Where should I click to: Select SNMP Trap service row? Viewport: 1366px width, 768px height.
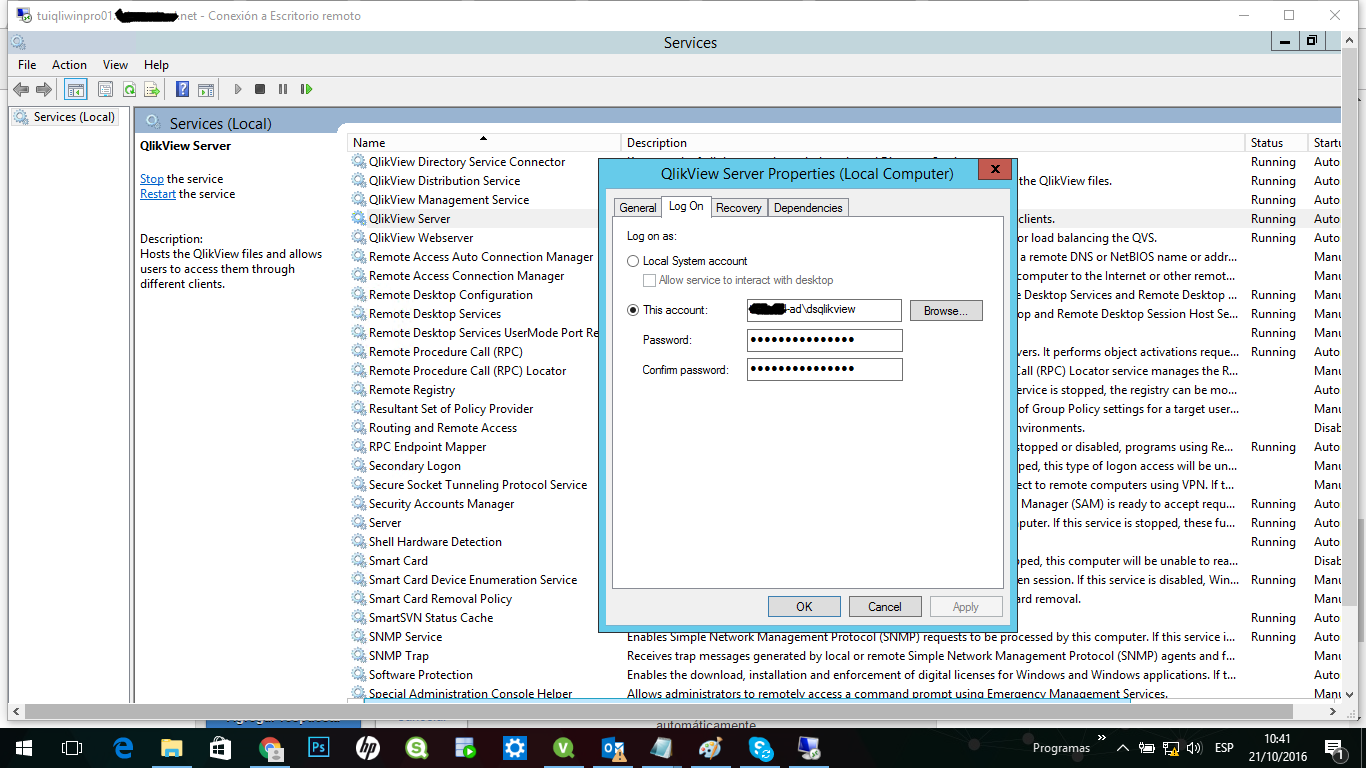point(398,656)
